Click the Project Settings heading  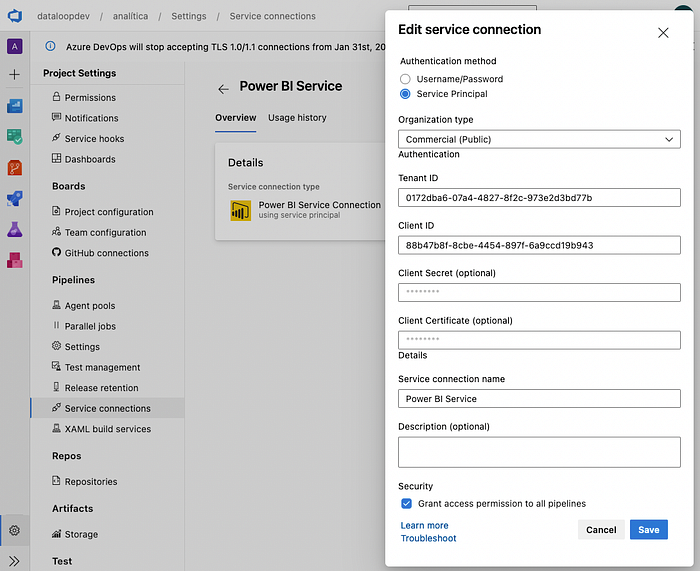pos(79,73)
